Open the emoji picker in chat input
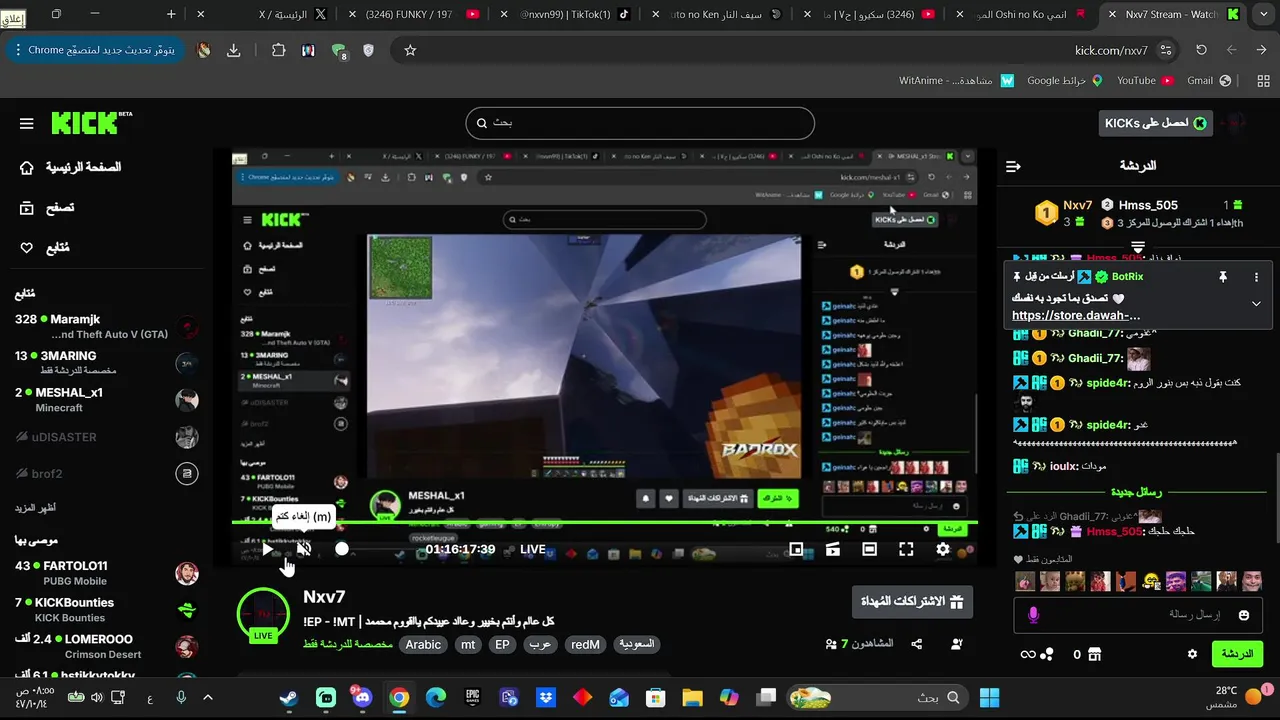This screenshot has height=720, width=1280. [x=1244, y=615]
